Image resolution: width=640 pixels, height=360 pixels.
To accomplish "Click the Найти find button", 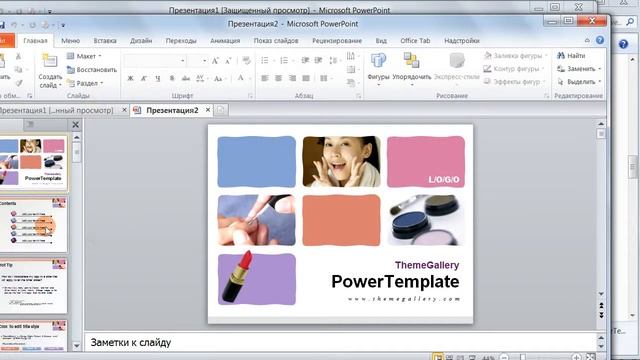I will (571, 56).
